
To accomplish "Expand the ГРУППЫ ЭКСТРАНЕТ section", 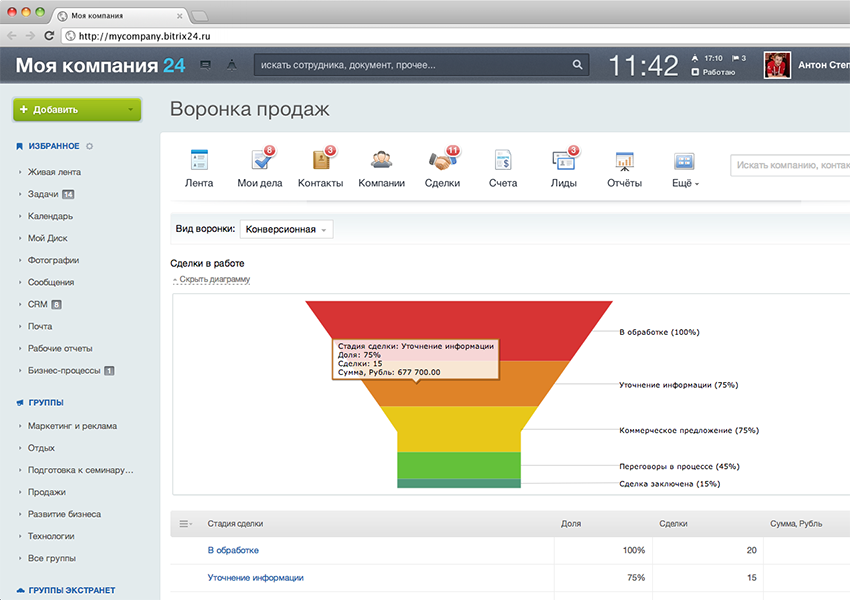I will click(72, 590).
